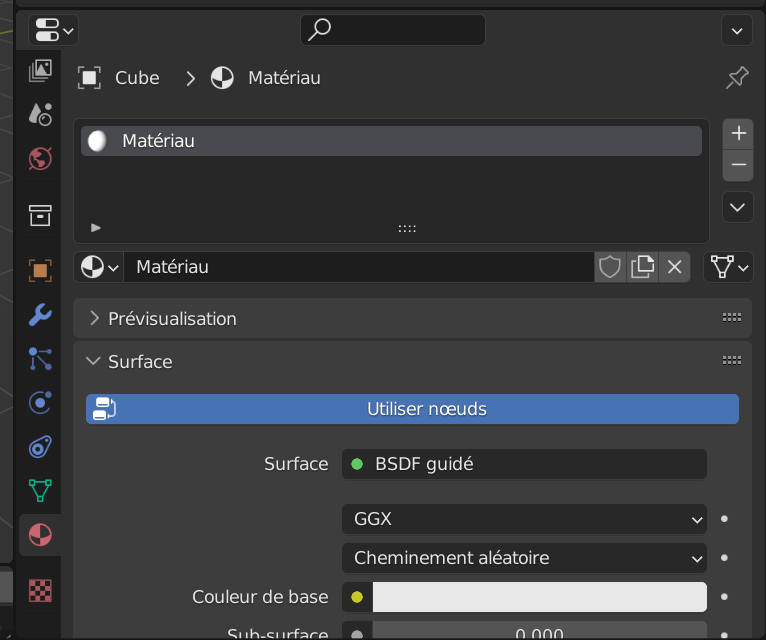Click the properties search field
This screenshot has height=640, width=766.
click(393, 30)
